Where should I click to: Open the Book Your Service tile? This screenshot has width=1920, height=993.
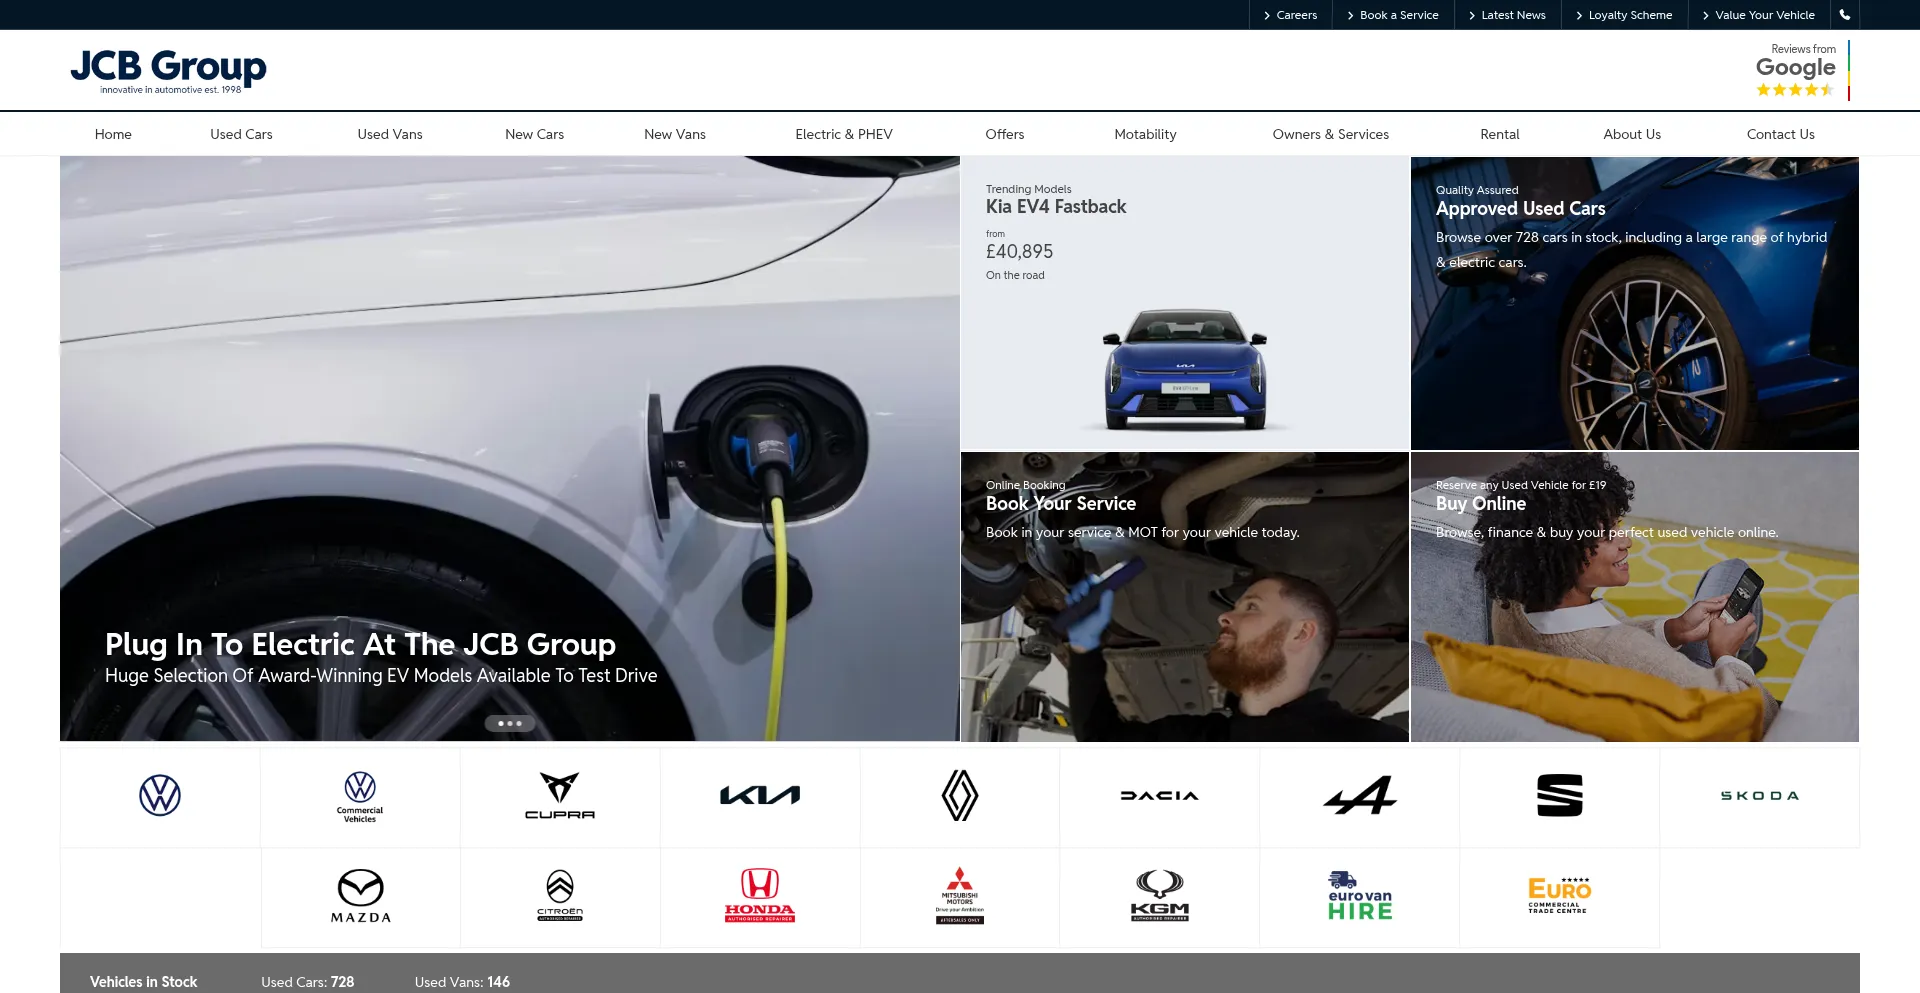pos(1185,596)
